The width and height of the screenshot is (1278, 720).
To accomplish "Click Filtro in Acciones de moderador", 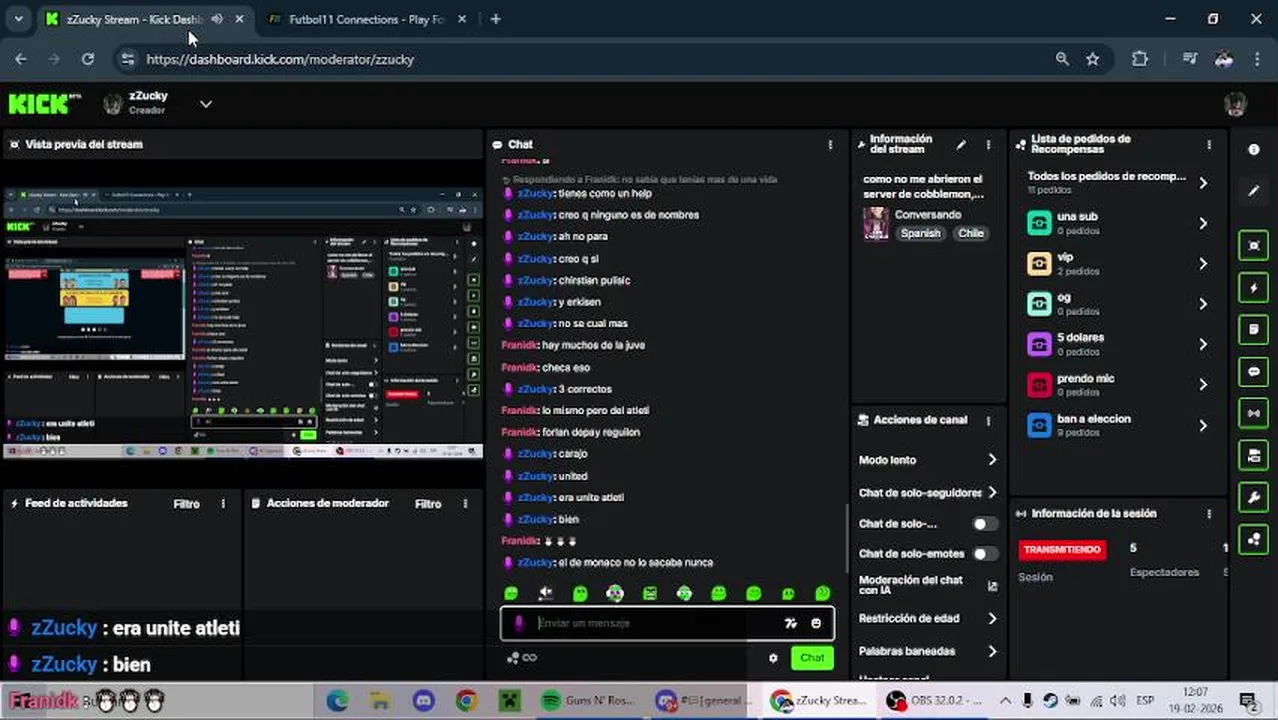I will pos(428,504).
